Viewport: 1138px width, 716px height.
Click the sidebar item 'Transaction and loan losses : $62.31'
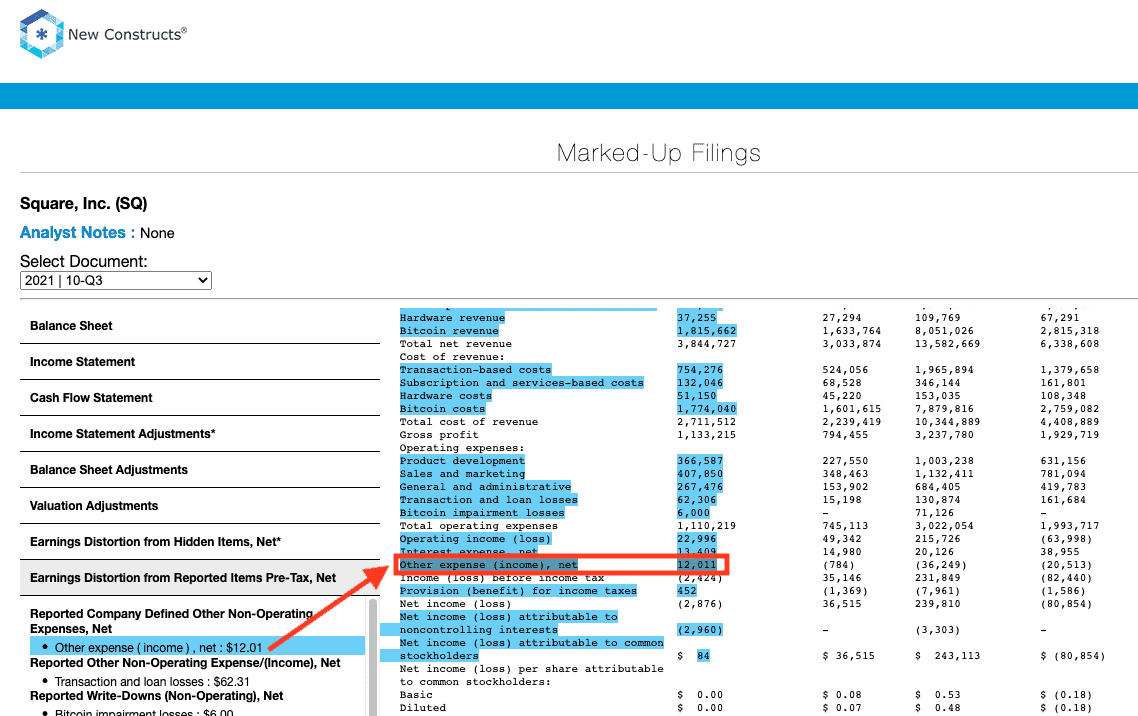pos(152,682)
